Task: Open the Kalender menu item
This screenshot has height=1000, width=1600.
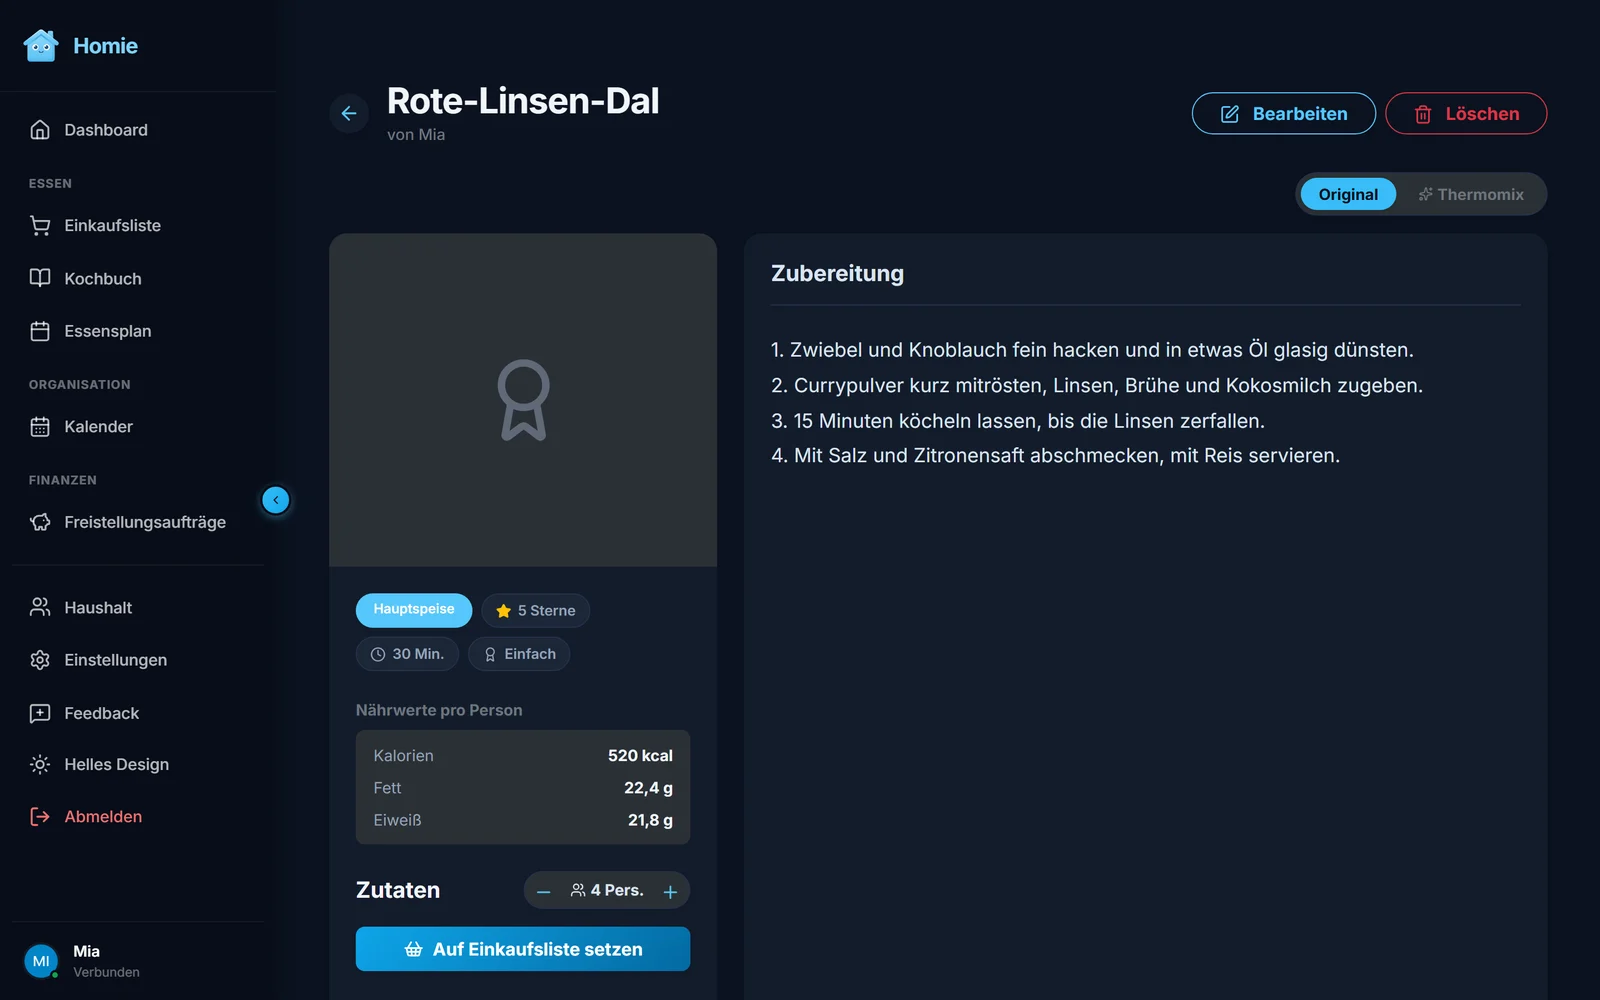Action: click(138, 427)
